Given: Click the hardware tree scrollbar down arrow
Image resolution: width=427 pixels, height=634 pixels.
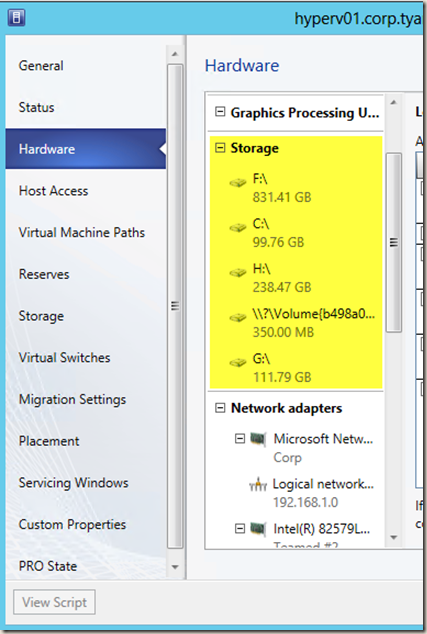Looking at the screenshot, I should [x=393, y=537].
